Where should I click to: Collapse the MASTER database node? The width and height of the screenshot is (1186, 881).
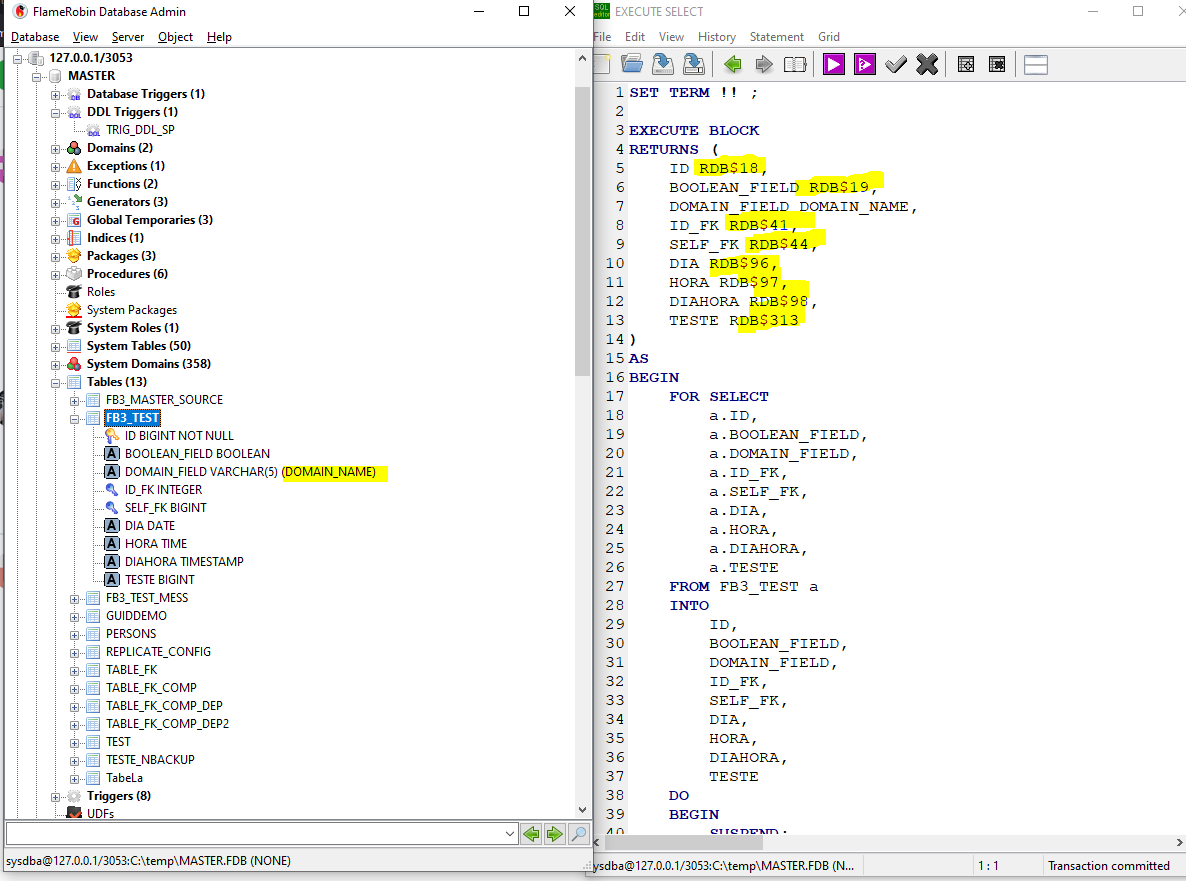click(x=36, y=76)
